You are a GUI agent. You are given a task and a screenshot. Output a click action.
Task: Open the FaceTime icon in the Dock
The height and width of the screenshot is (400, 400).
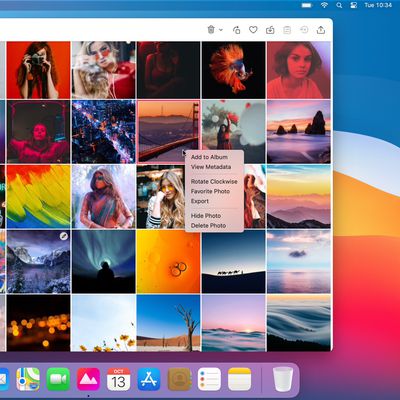[58, 379]
